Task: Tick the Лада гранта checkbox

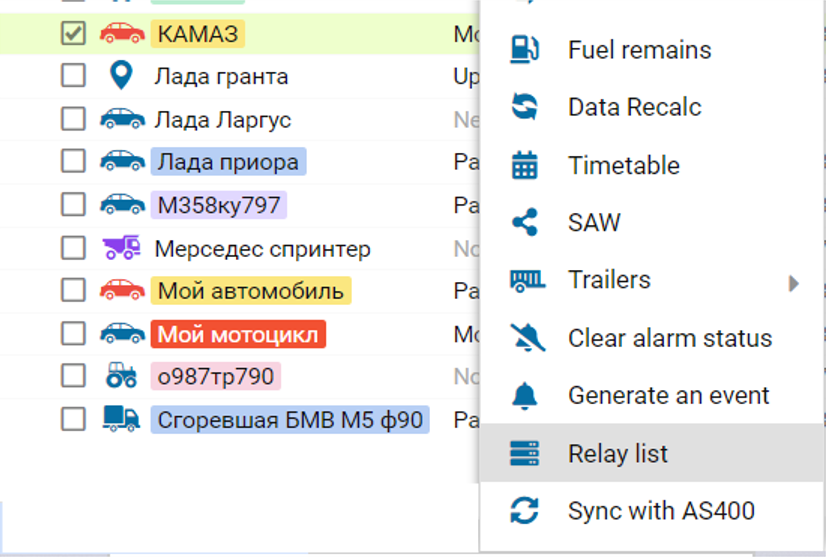Action: [x=73, y=76]
